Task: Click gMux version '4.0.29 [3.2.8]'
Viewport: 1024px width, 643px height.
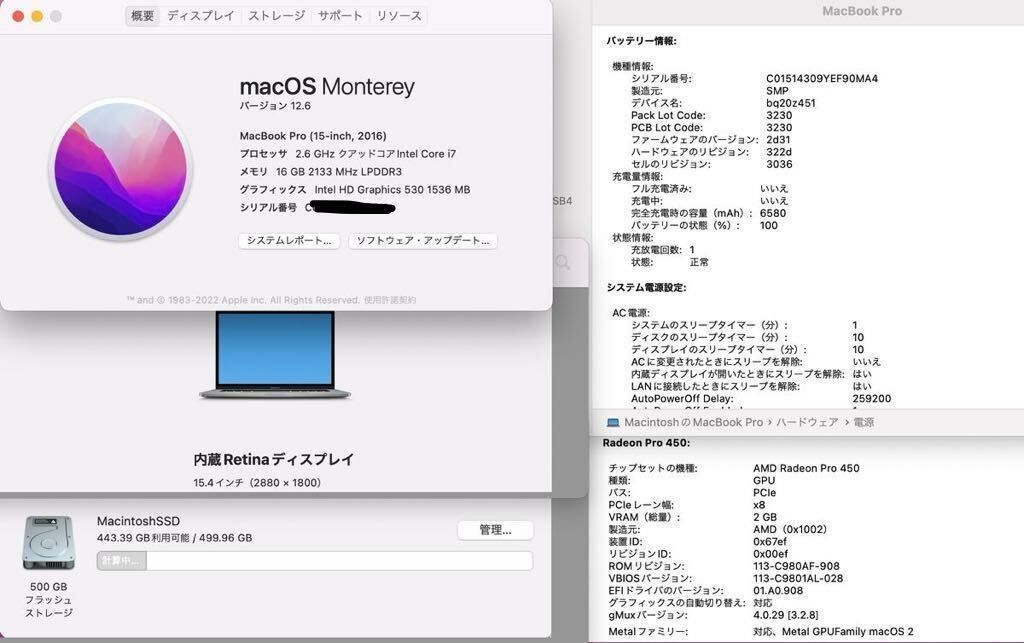Action: [x=786, y=615]
